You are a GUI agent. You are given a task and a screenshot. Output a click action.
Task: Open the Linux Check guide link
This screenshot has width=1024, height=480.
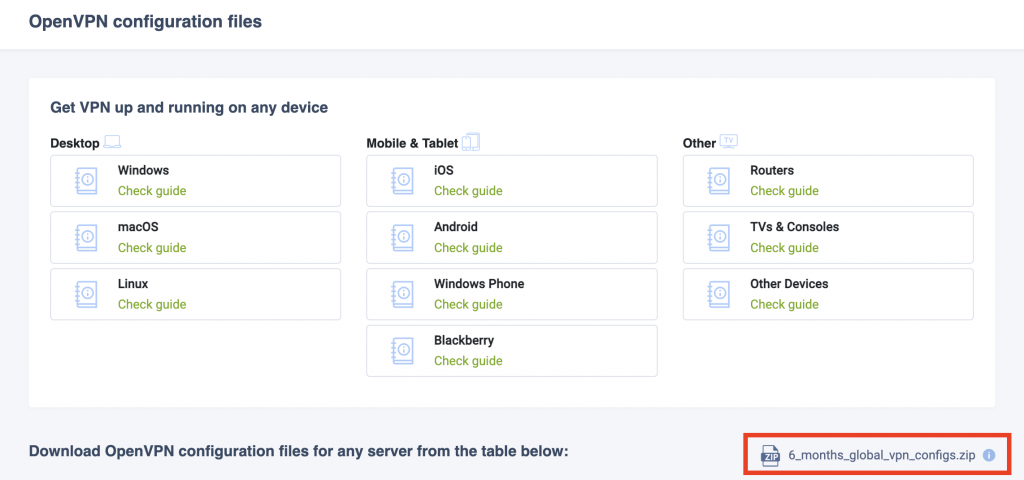point(152,305)
